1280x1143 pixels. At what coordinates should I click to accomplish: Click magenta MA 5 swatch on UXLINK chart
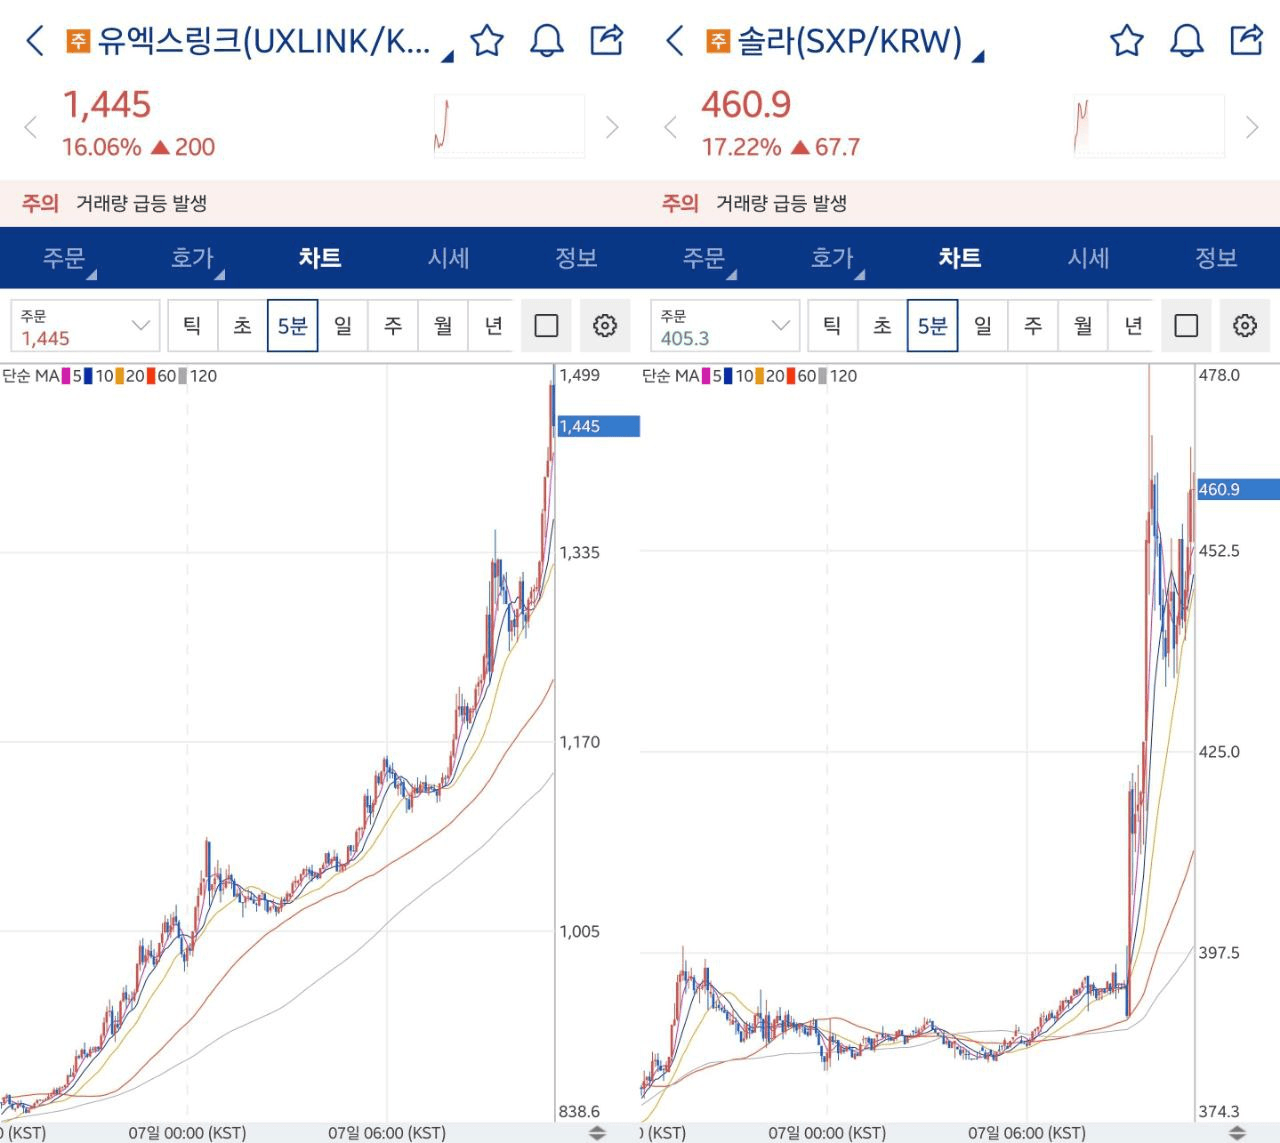coord(65,376)
